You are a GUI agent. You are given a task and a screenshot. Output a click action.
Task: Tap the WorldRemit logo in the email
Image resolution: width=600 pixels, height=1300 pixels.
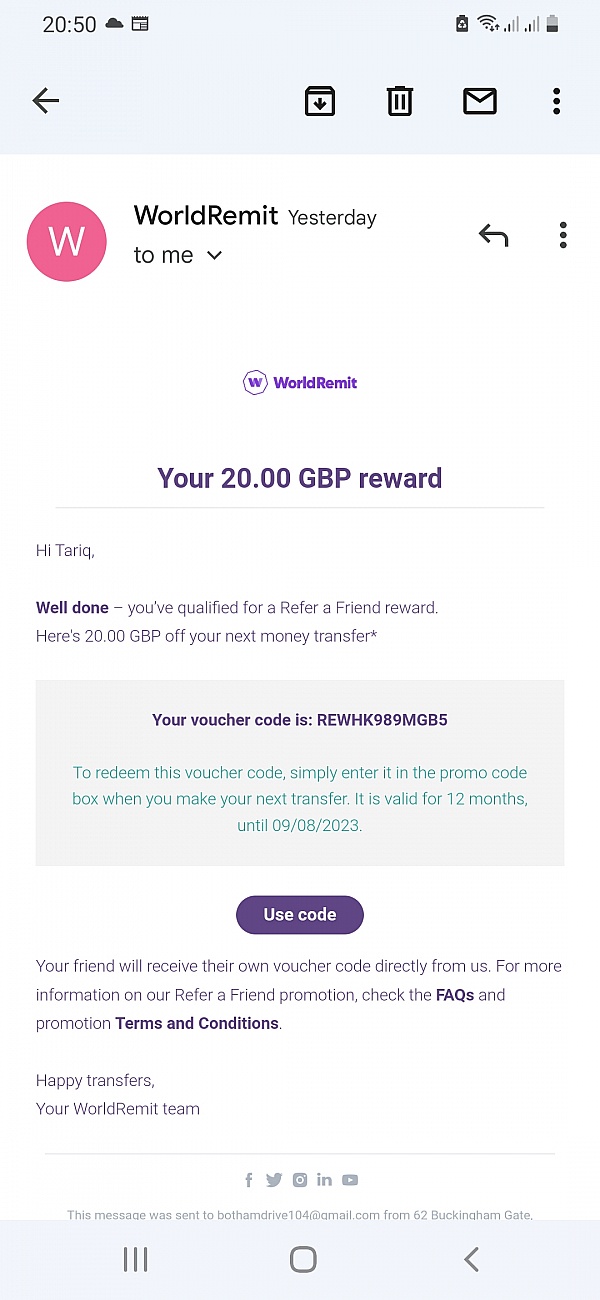tap(300, 382)
